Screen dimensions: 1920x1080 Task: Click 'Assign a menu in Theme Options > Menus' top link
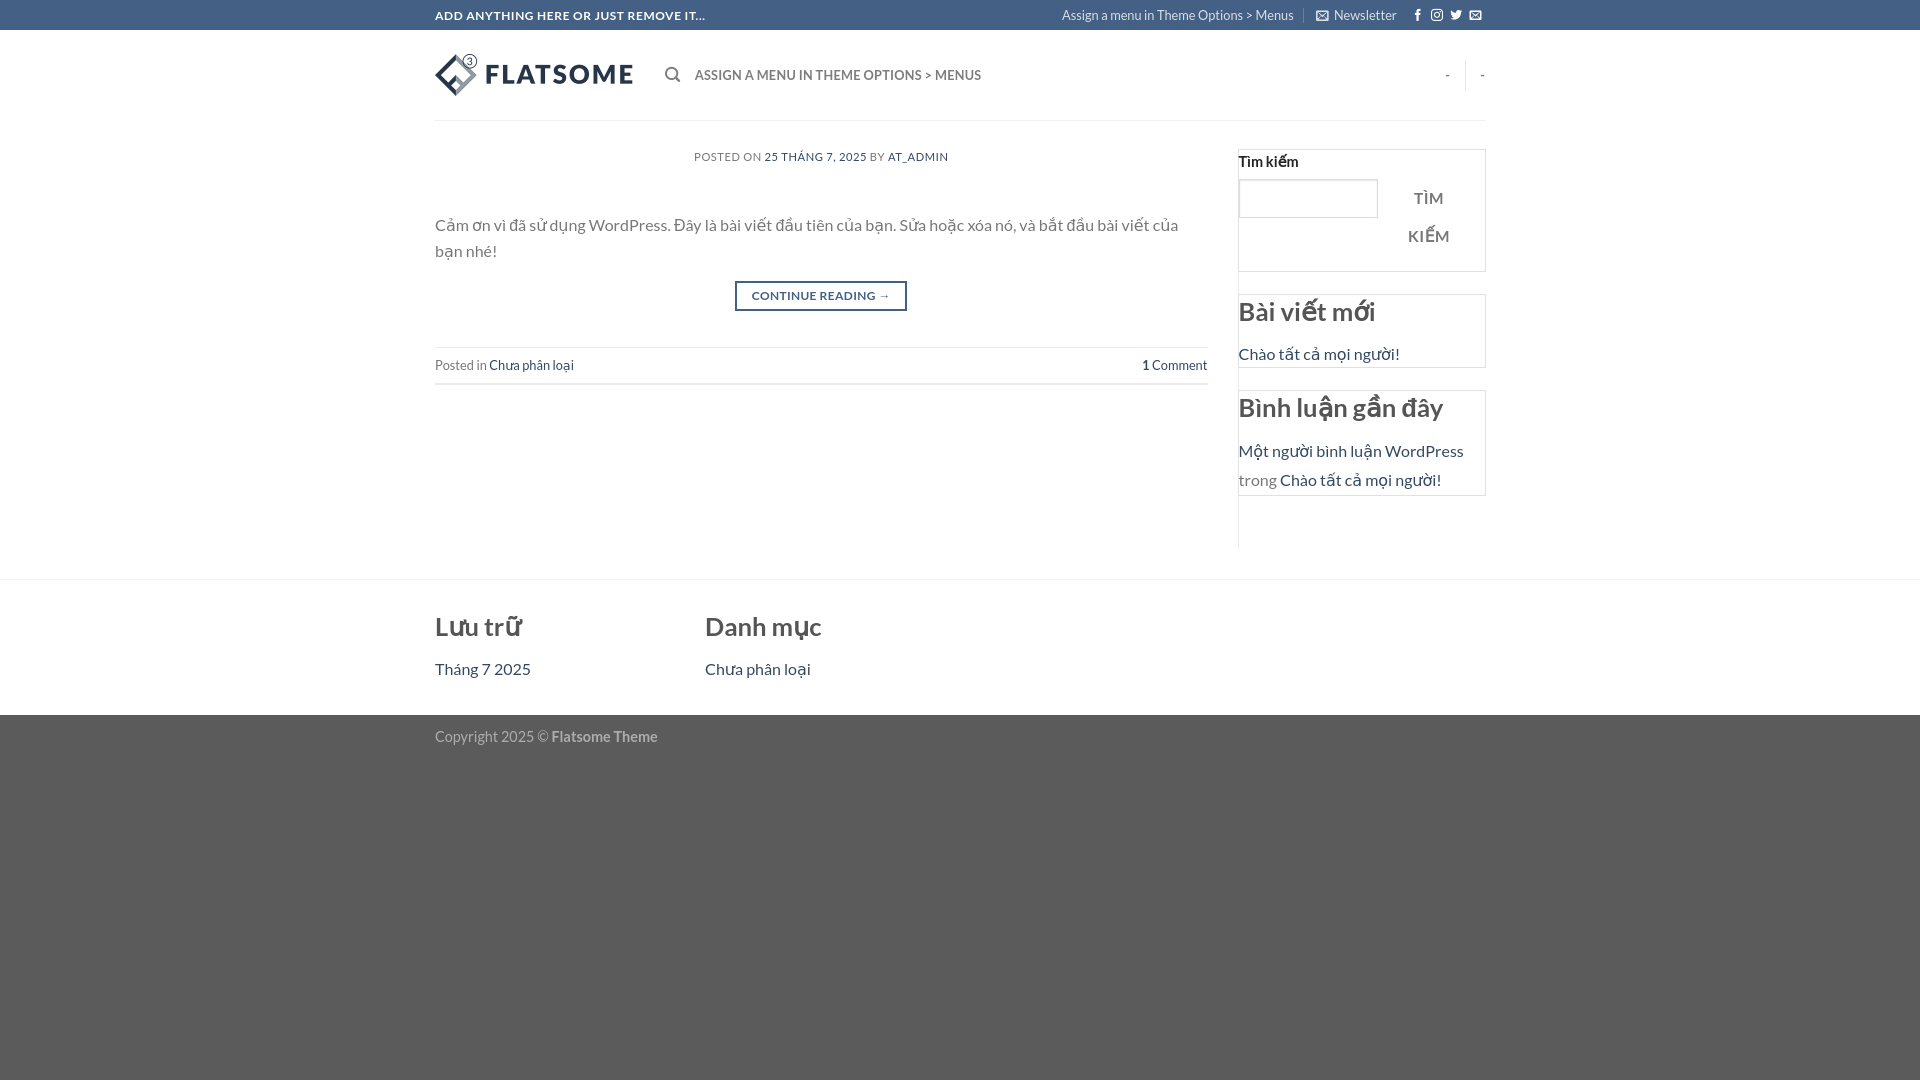pos(1177,15)
